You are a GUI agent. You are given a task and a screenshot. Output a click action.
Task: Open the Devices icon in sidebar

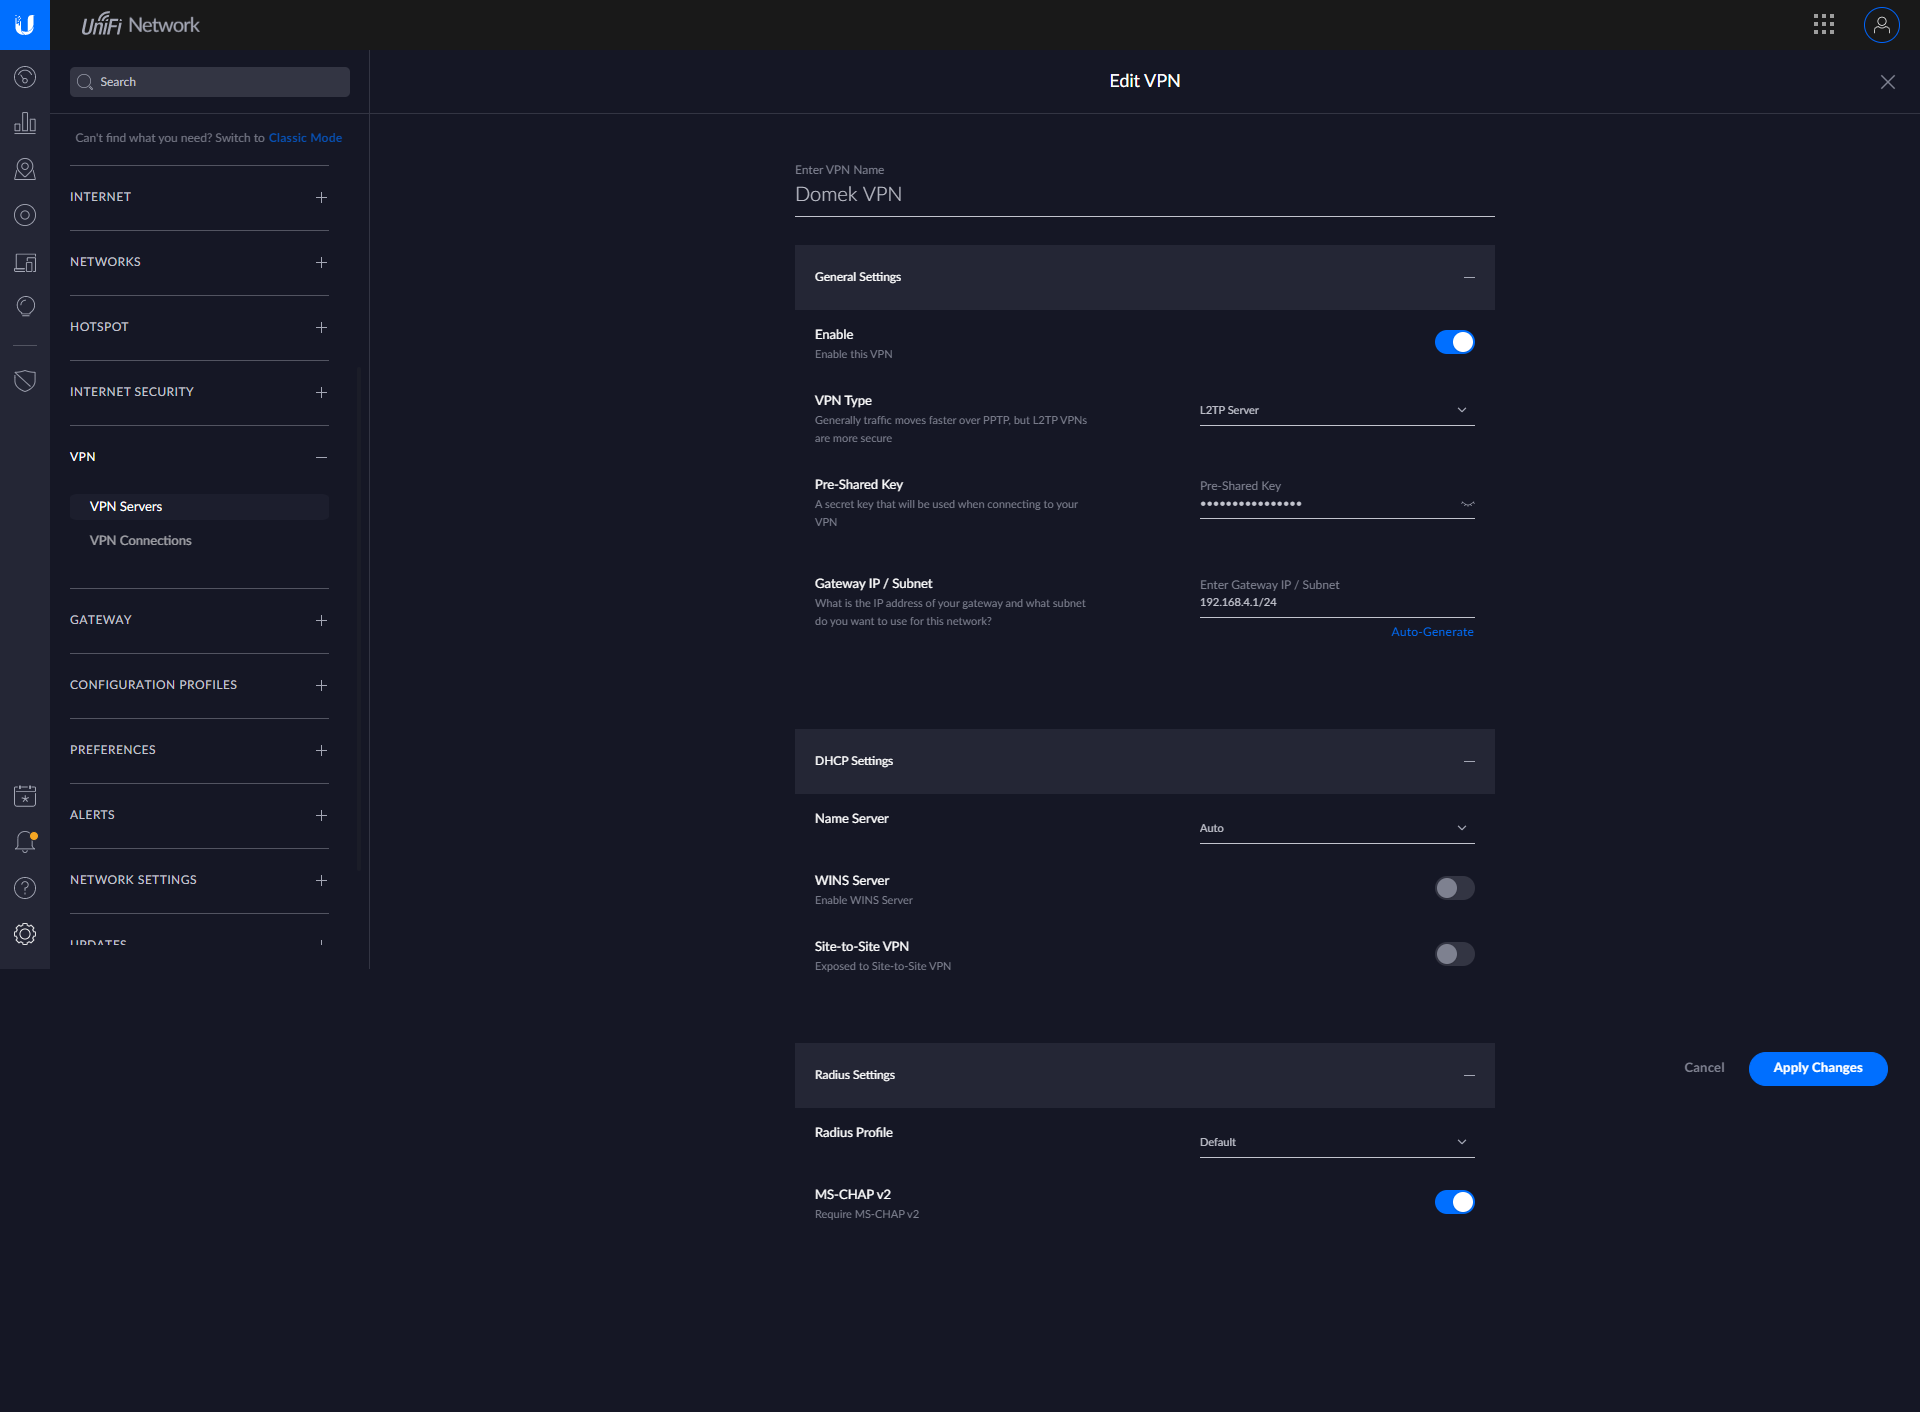pyautogui.click(x=25, y=215)
